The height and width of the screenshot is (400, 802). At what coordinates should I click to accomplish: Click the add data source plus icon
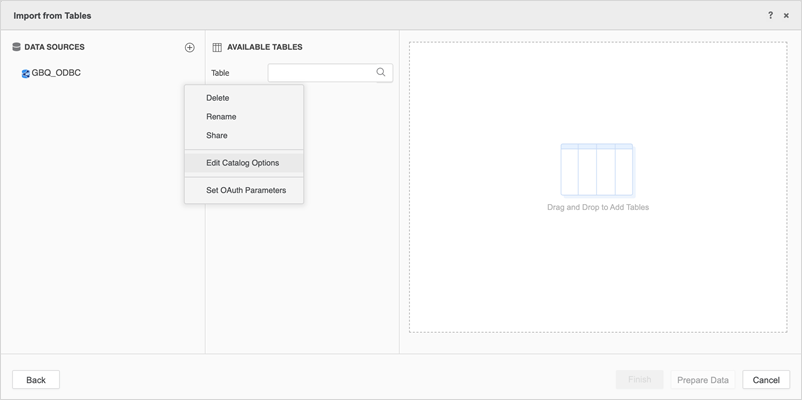pos(190,47)
